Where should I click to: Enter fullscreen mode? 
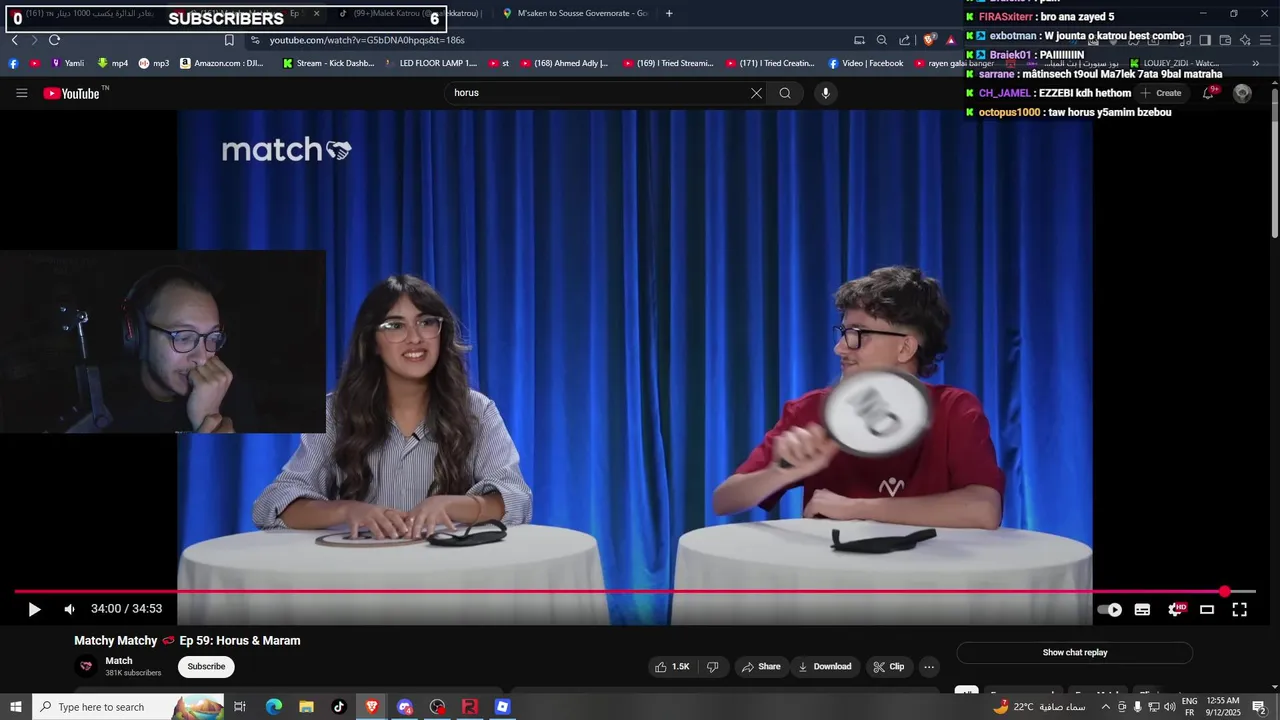[1239, 609]
